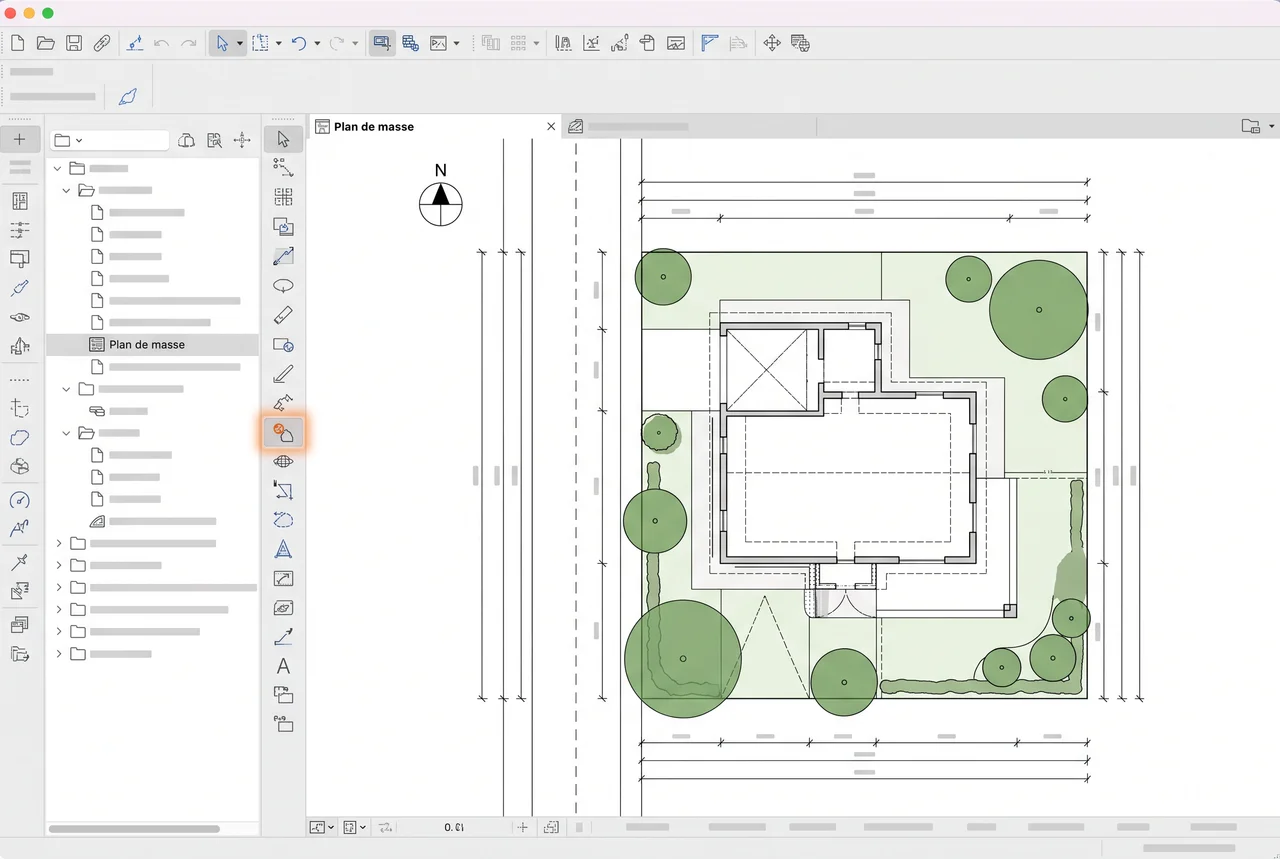Viewport: 1280px width, 859px height.
Task: Open a file using the folder icon
Action: [x=45, y=43]
